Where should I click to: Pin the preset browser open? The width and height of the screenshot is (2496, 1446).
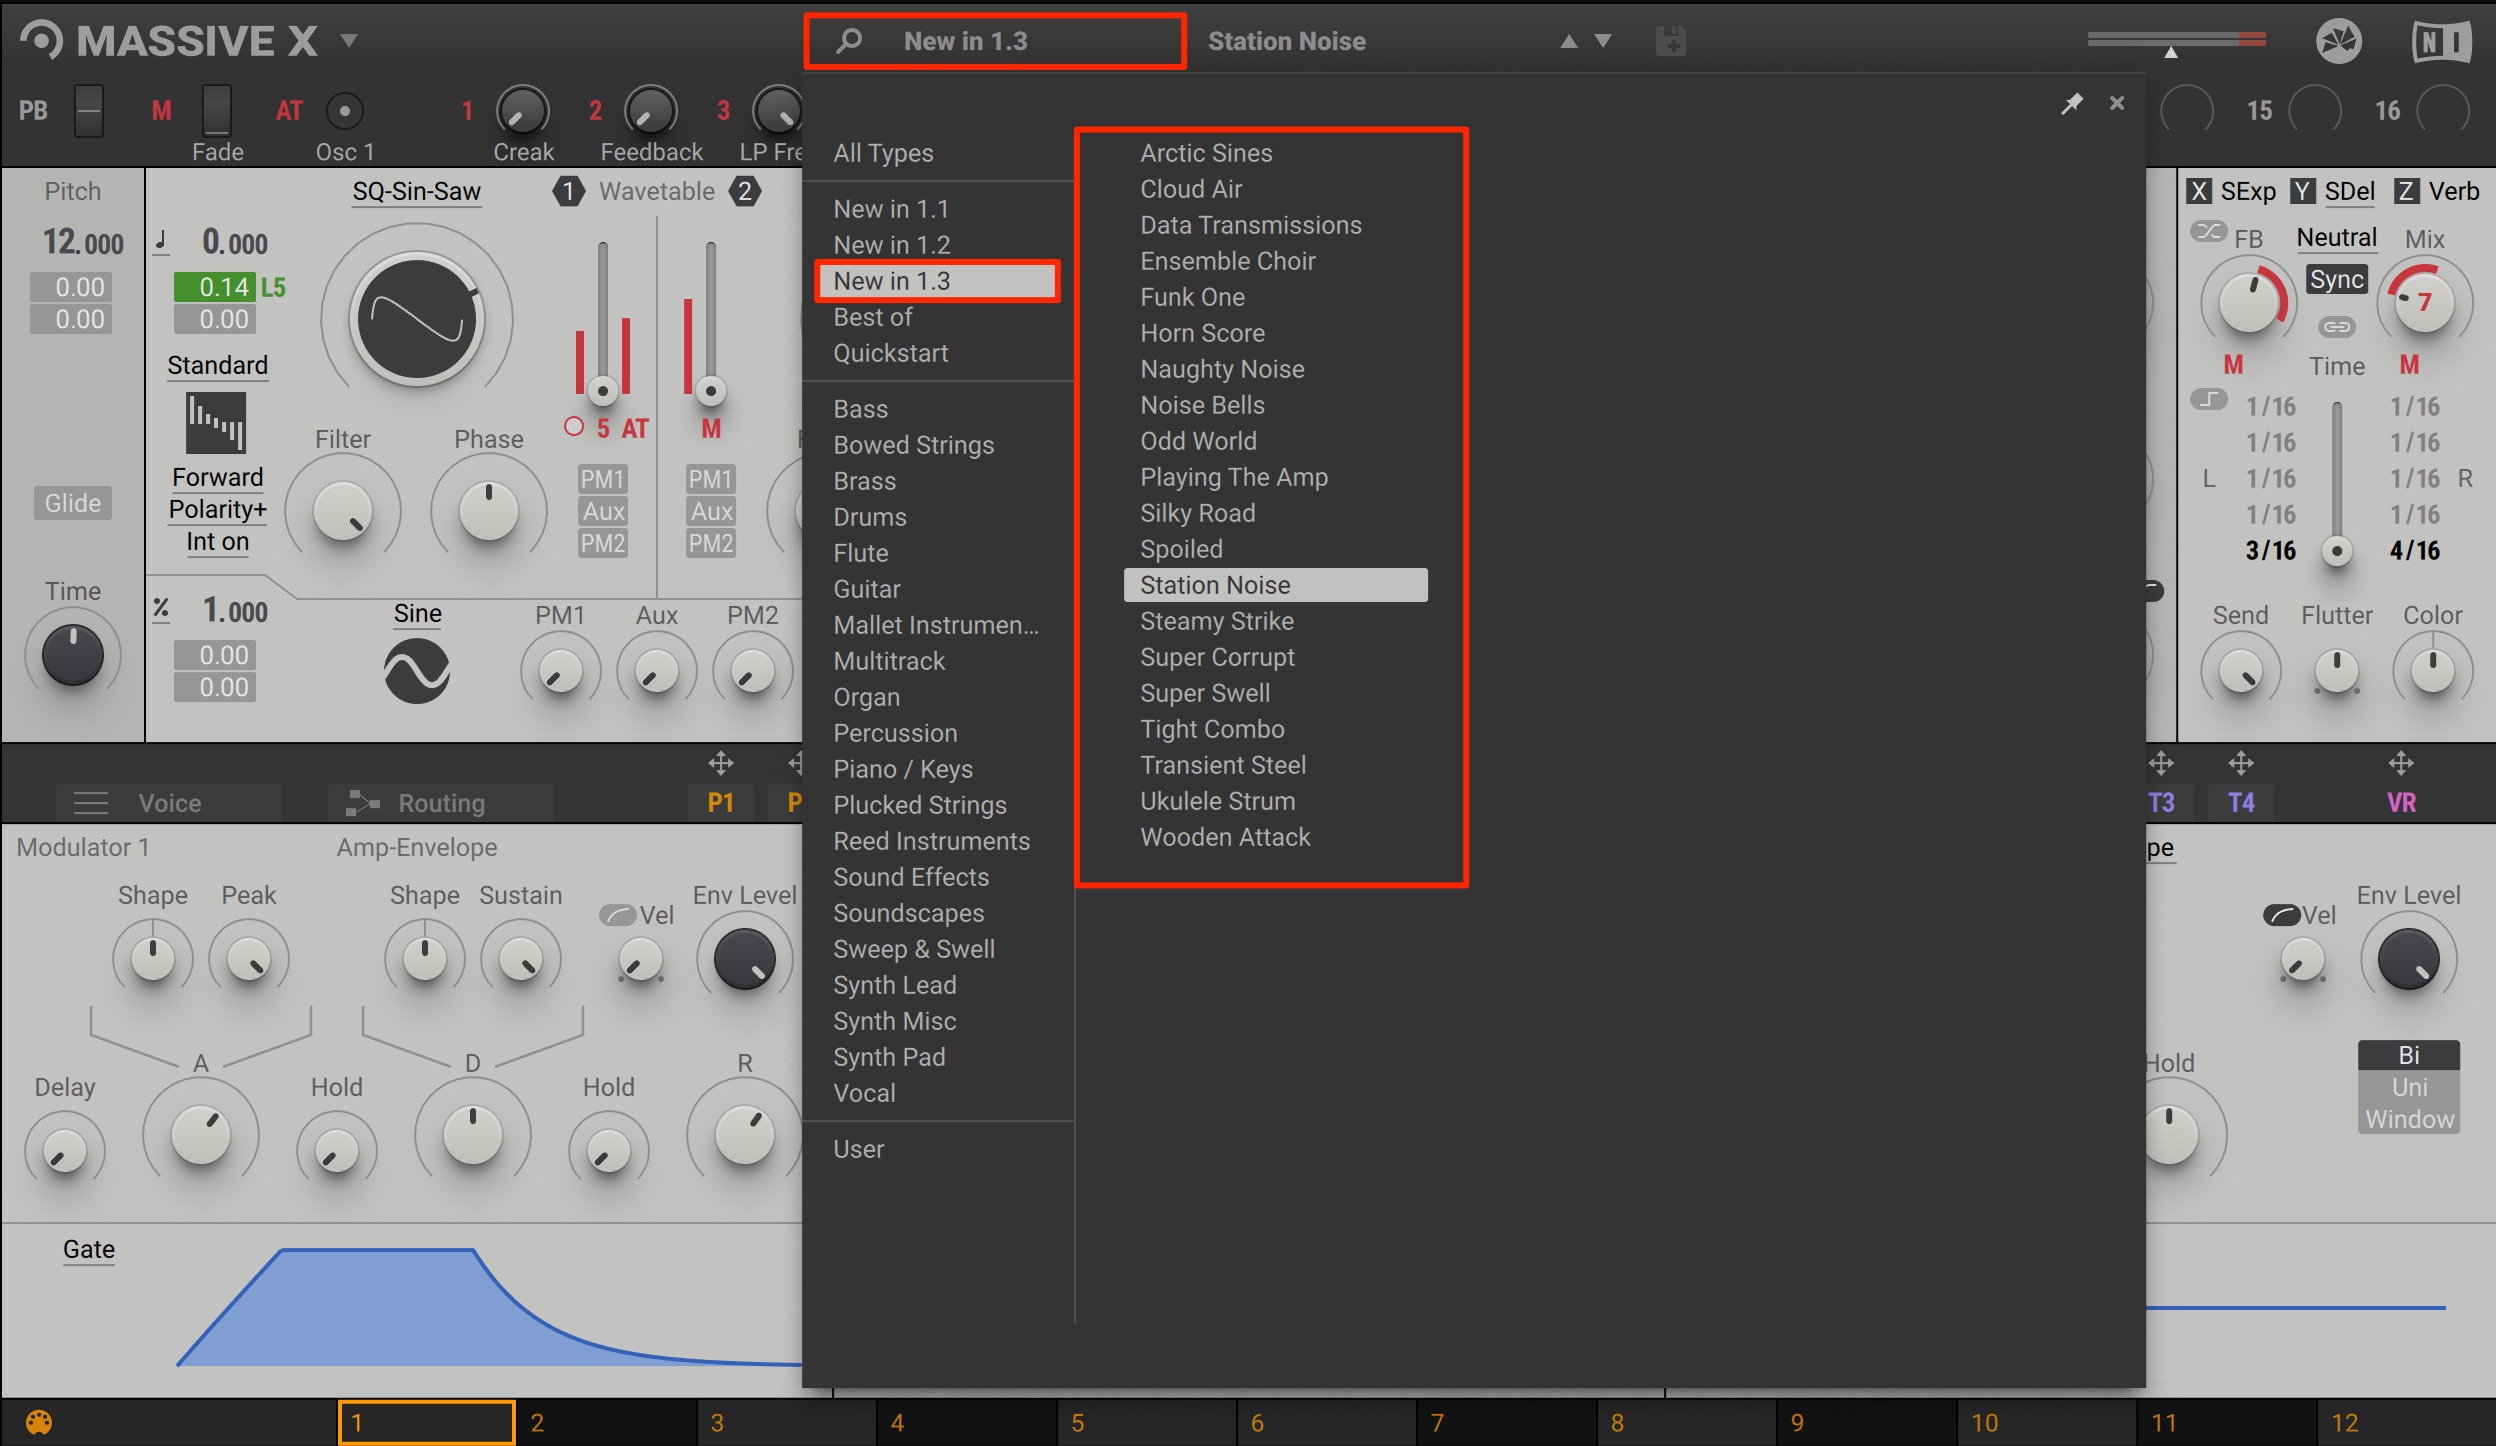coord(2072,103)
